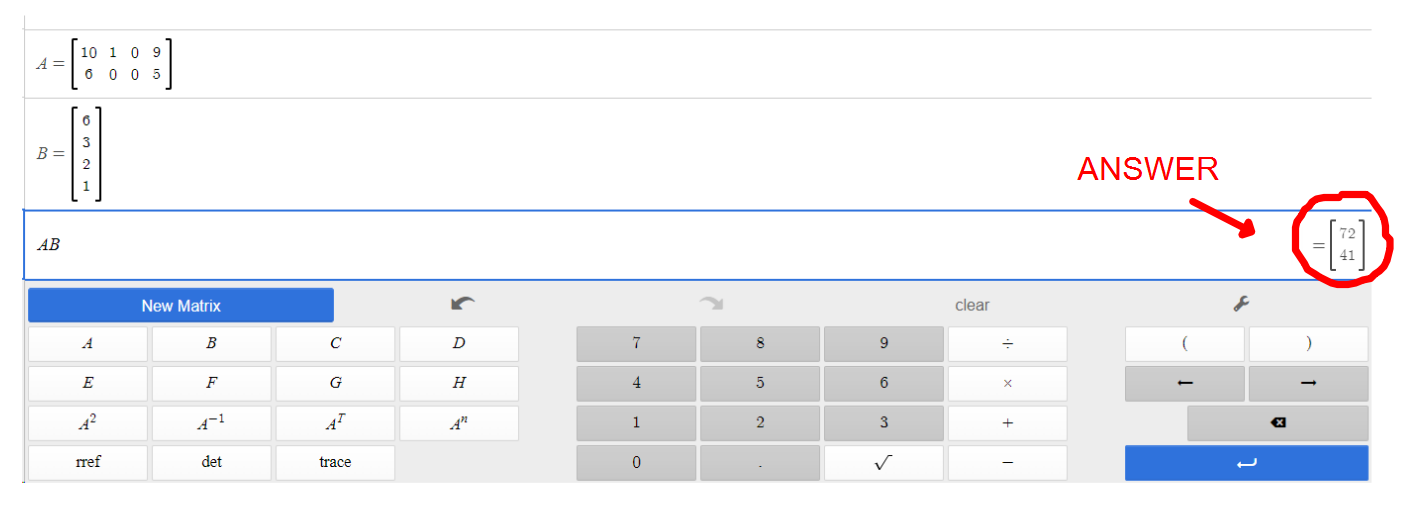Image resolution: width=1405 pixels, height=505 pixels.
Task: Insert the matrix inverse A⁻¹ key
Action: click(211, 423)
